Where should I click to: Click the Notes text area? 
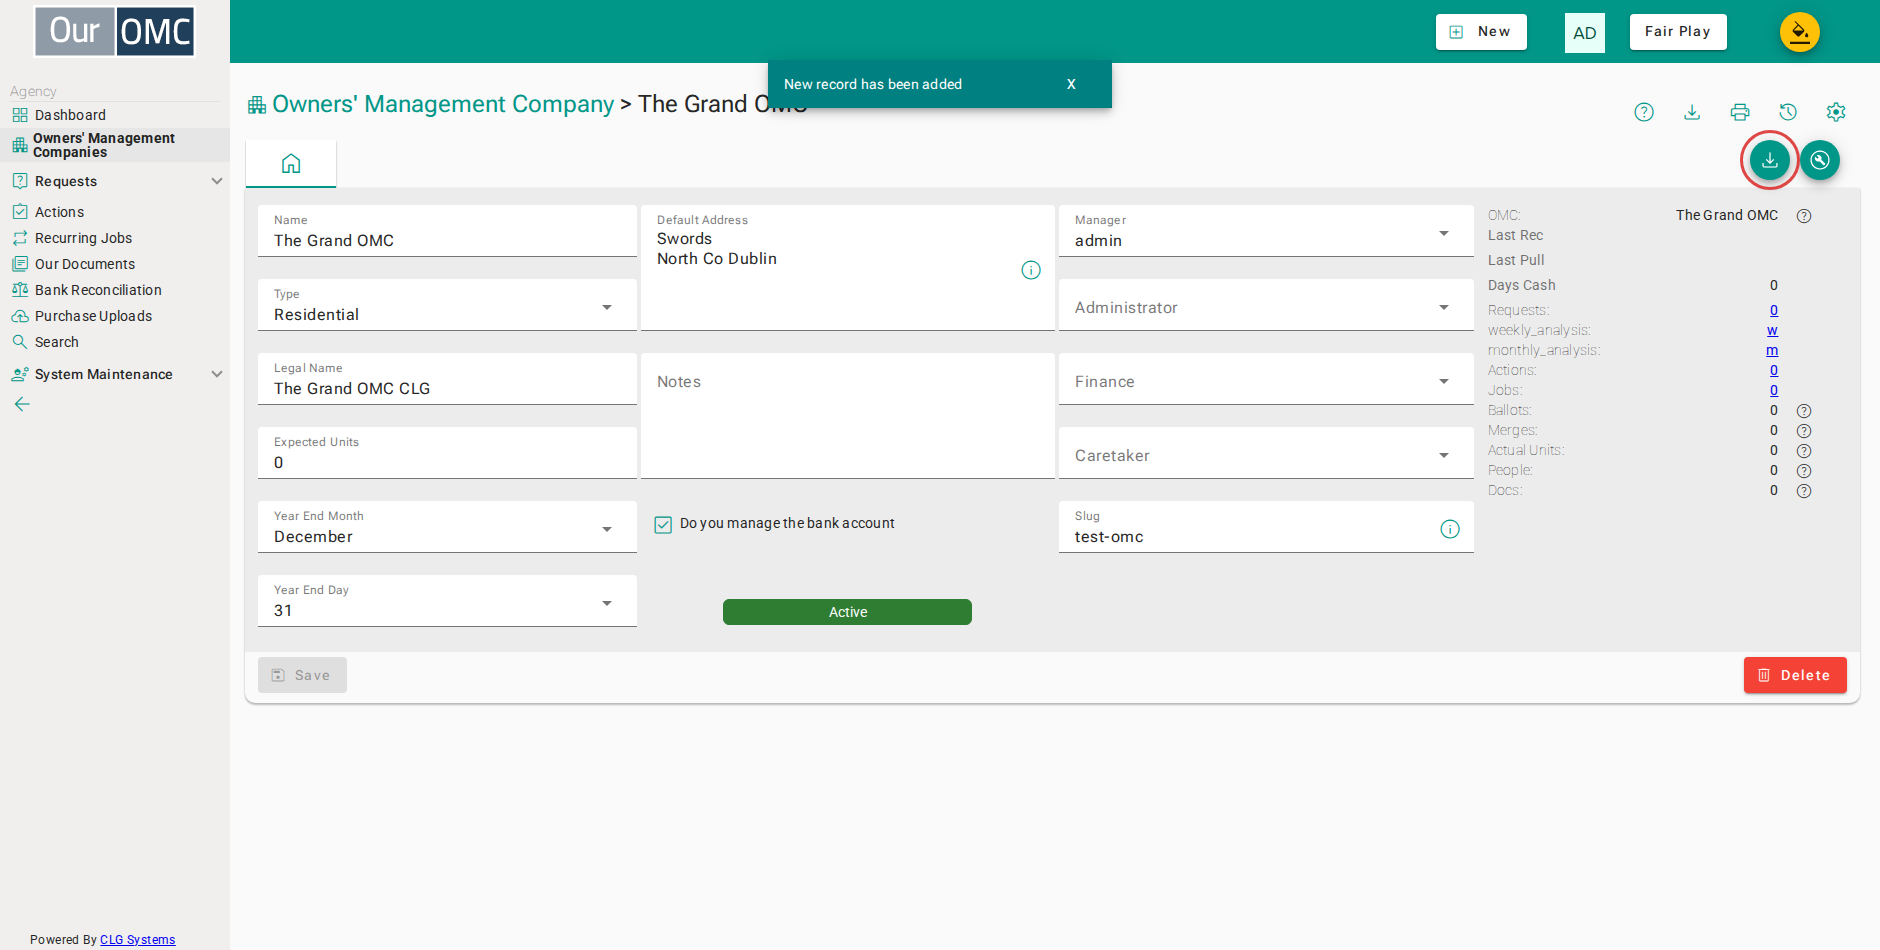coord(848,416)
